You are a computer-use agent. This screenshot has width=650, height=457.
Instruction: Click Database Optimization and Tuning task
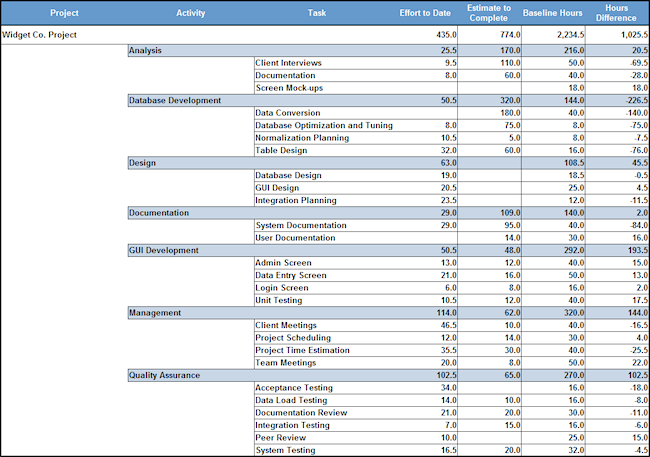324,125
